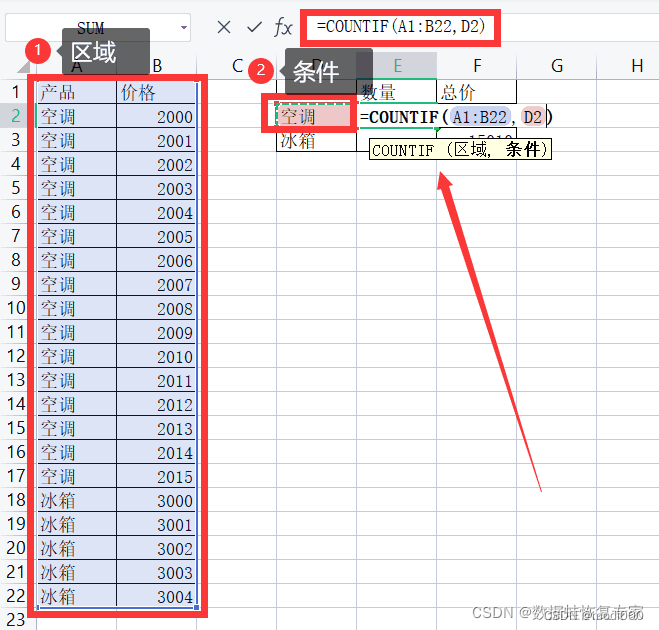Click cell D2 containing 空调

point(316,116)
